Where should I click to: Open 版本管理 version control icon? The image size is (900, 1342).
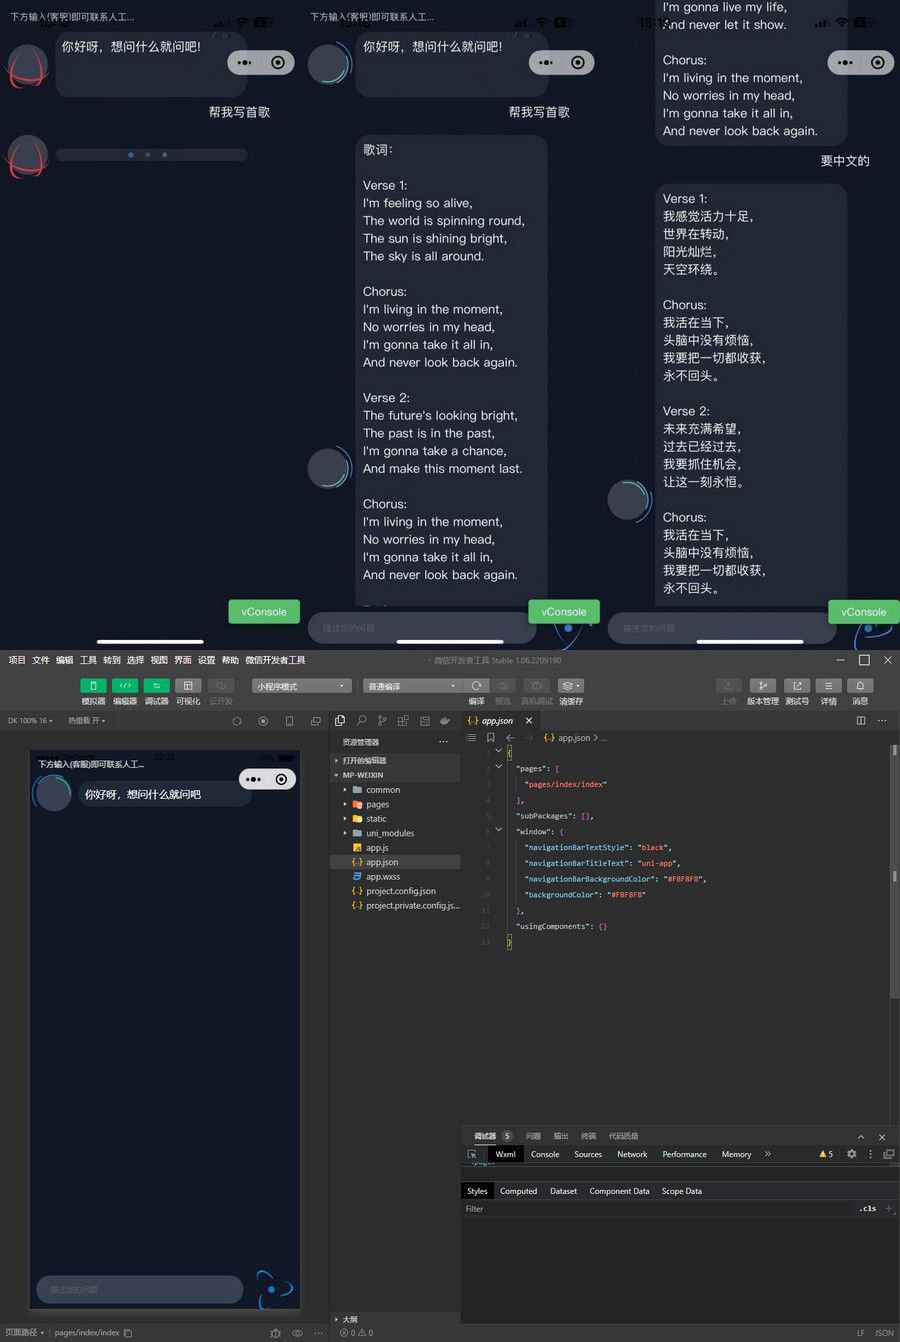pos(762,686)
